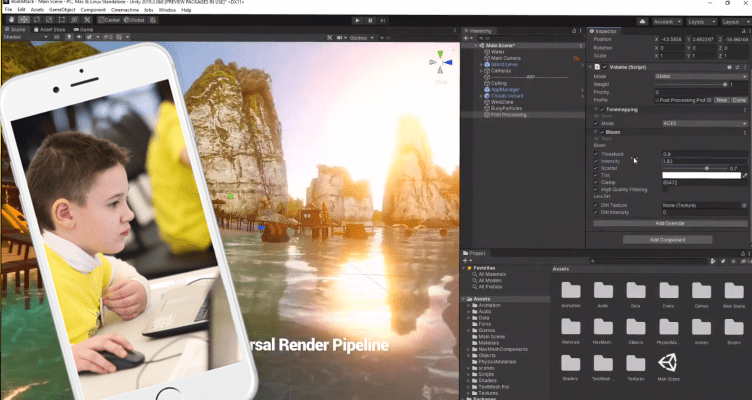Image resolution: width=752 pixels, height=400 pixels.
Task: Open the custom editor tools wrench icon
Action: pos(87,20)
